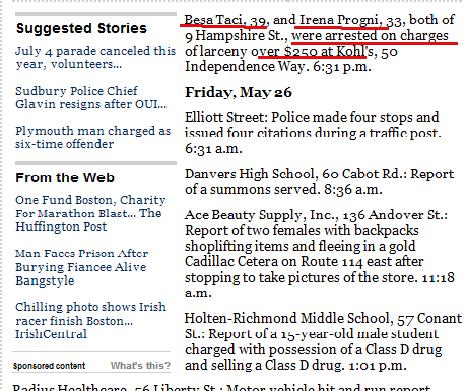Screen dimensions: 466x391
Task: Open Sudbury Police Chief Glavin resigns story
Action: [x=91, y=97]
